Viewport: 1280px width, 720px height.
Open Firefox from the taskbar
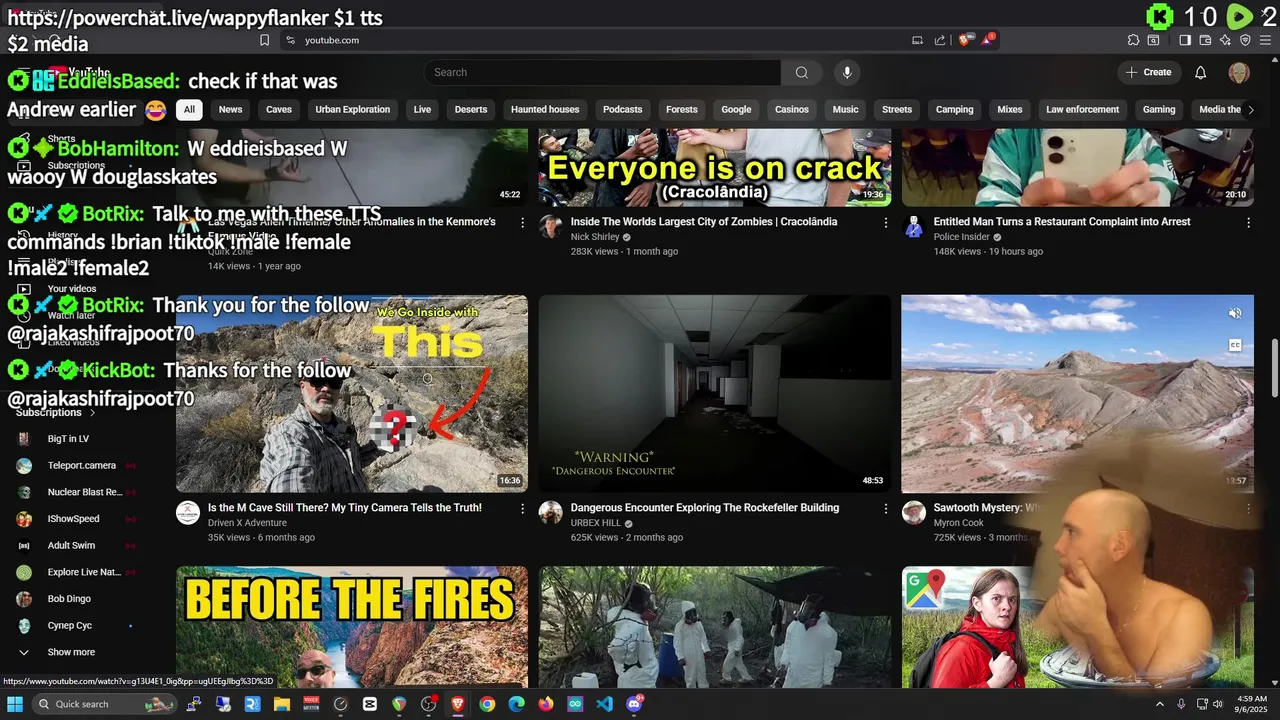pyautogui.click(x=545, y=704)
